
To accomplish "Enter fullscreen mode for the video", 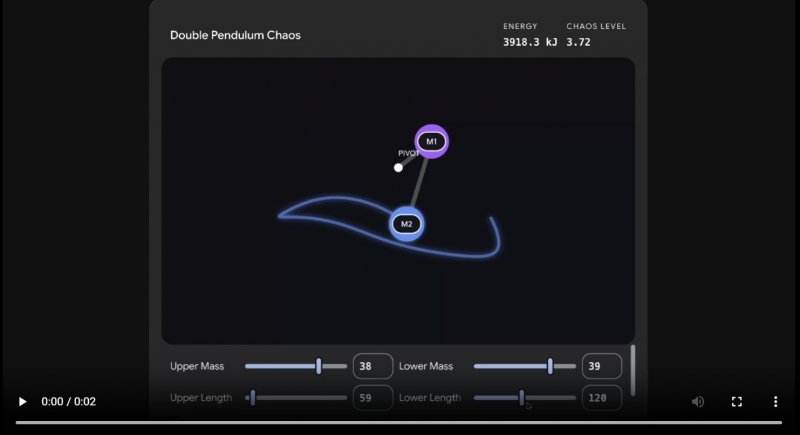I will pos(737,401).
